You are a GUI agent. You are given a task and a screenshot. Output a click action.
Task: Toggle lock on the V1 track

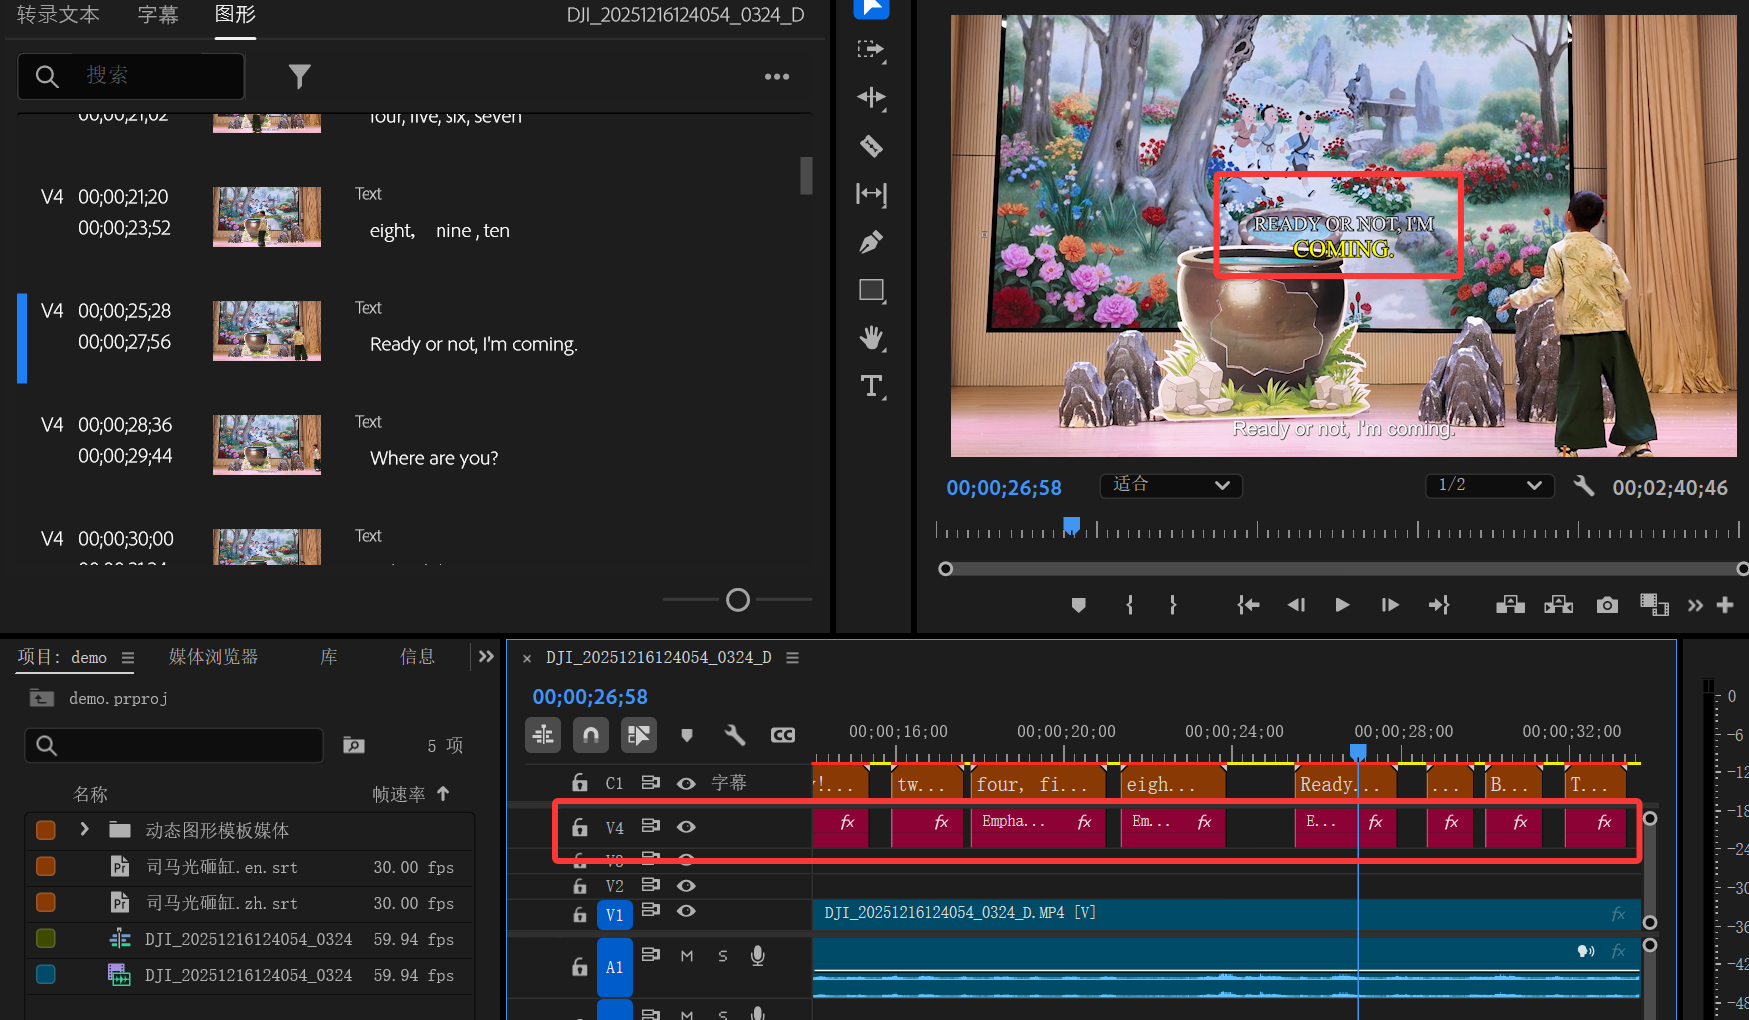point(580,914)
